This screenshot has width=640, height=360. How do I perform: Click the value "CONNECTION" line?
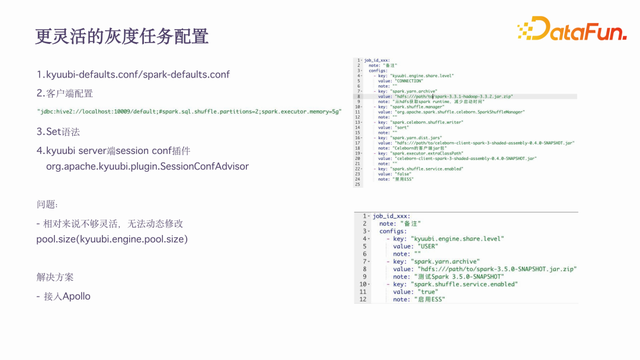pos(400,81)
